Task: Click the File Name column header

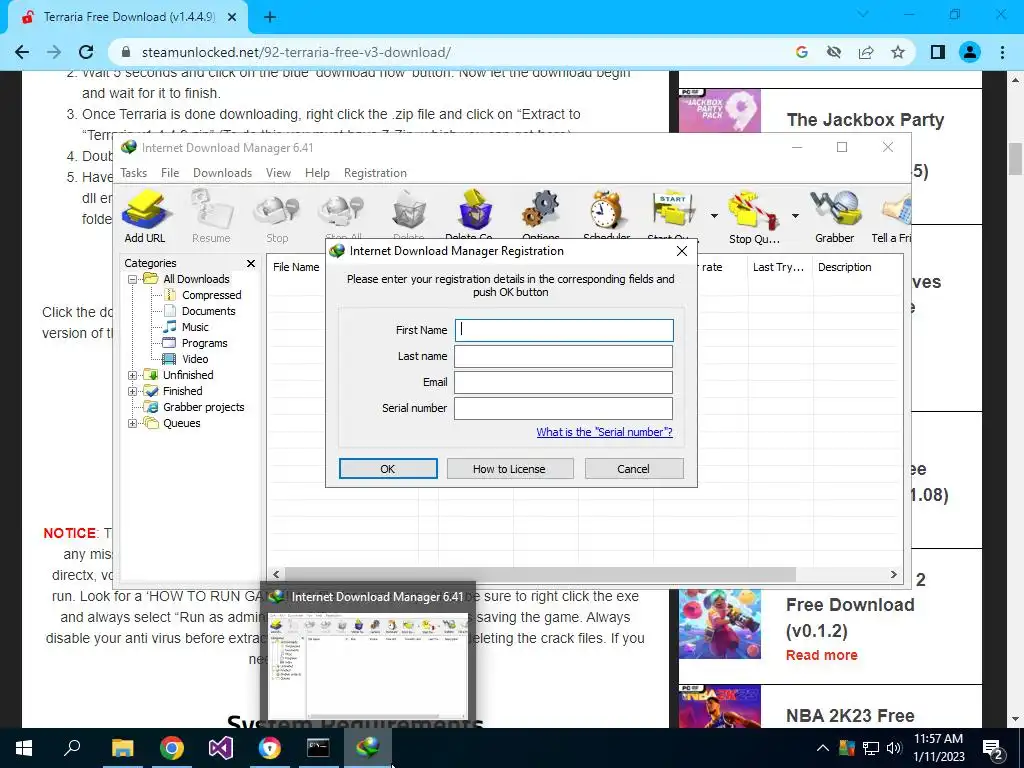Action: (x=296, y=267)
